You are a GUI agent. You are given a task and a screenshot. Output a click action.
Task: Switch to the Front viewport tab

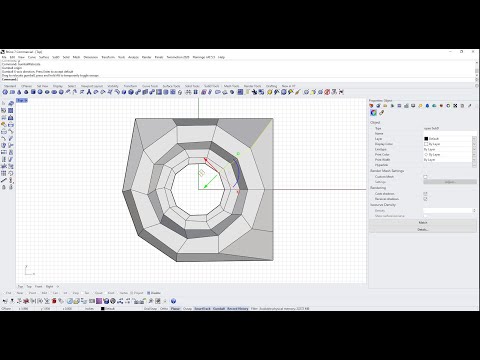coord(39,286)
